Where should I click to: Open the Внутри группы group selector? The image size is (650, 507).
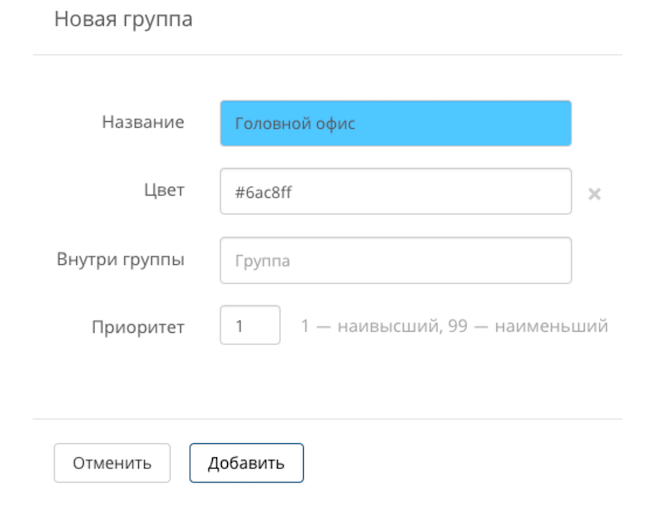point(395,260)
